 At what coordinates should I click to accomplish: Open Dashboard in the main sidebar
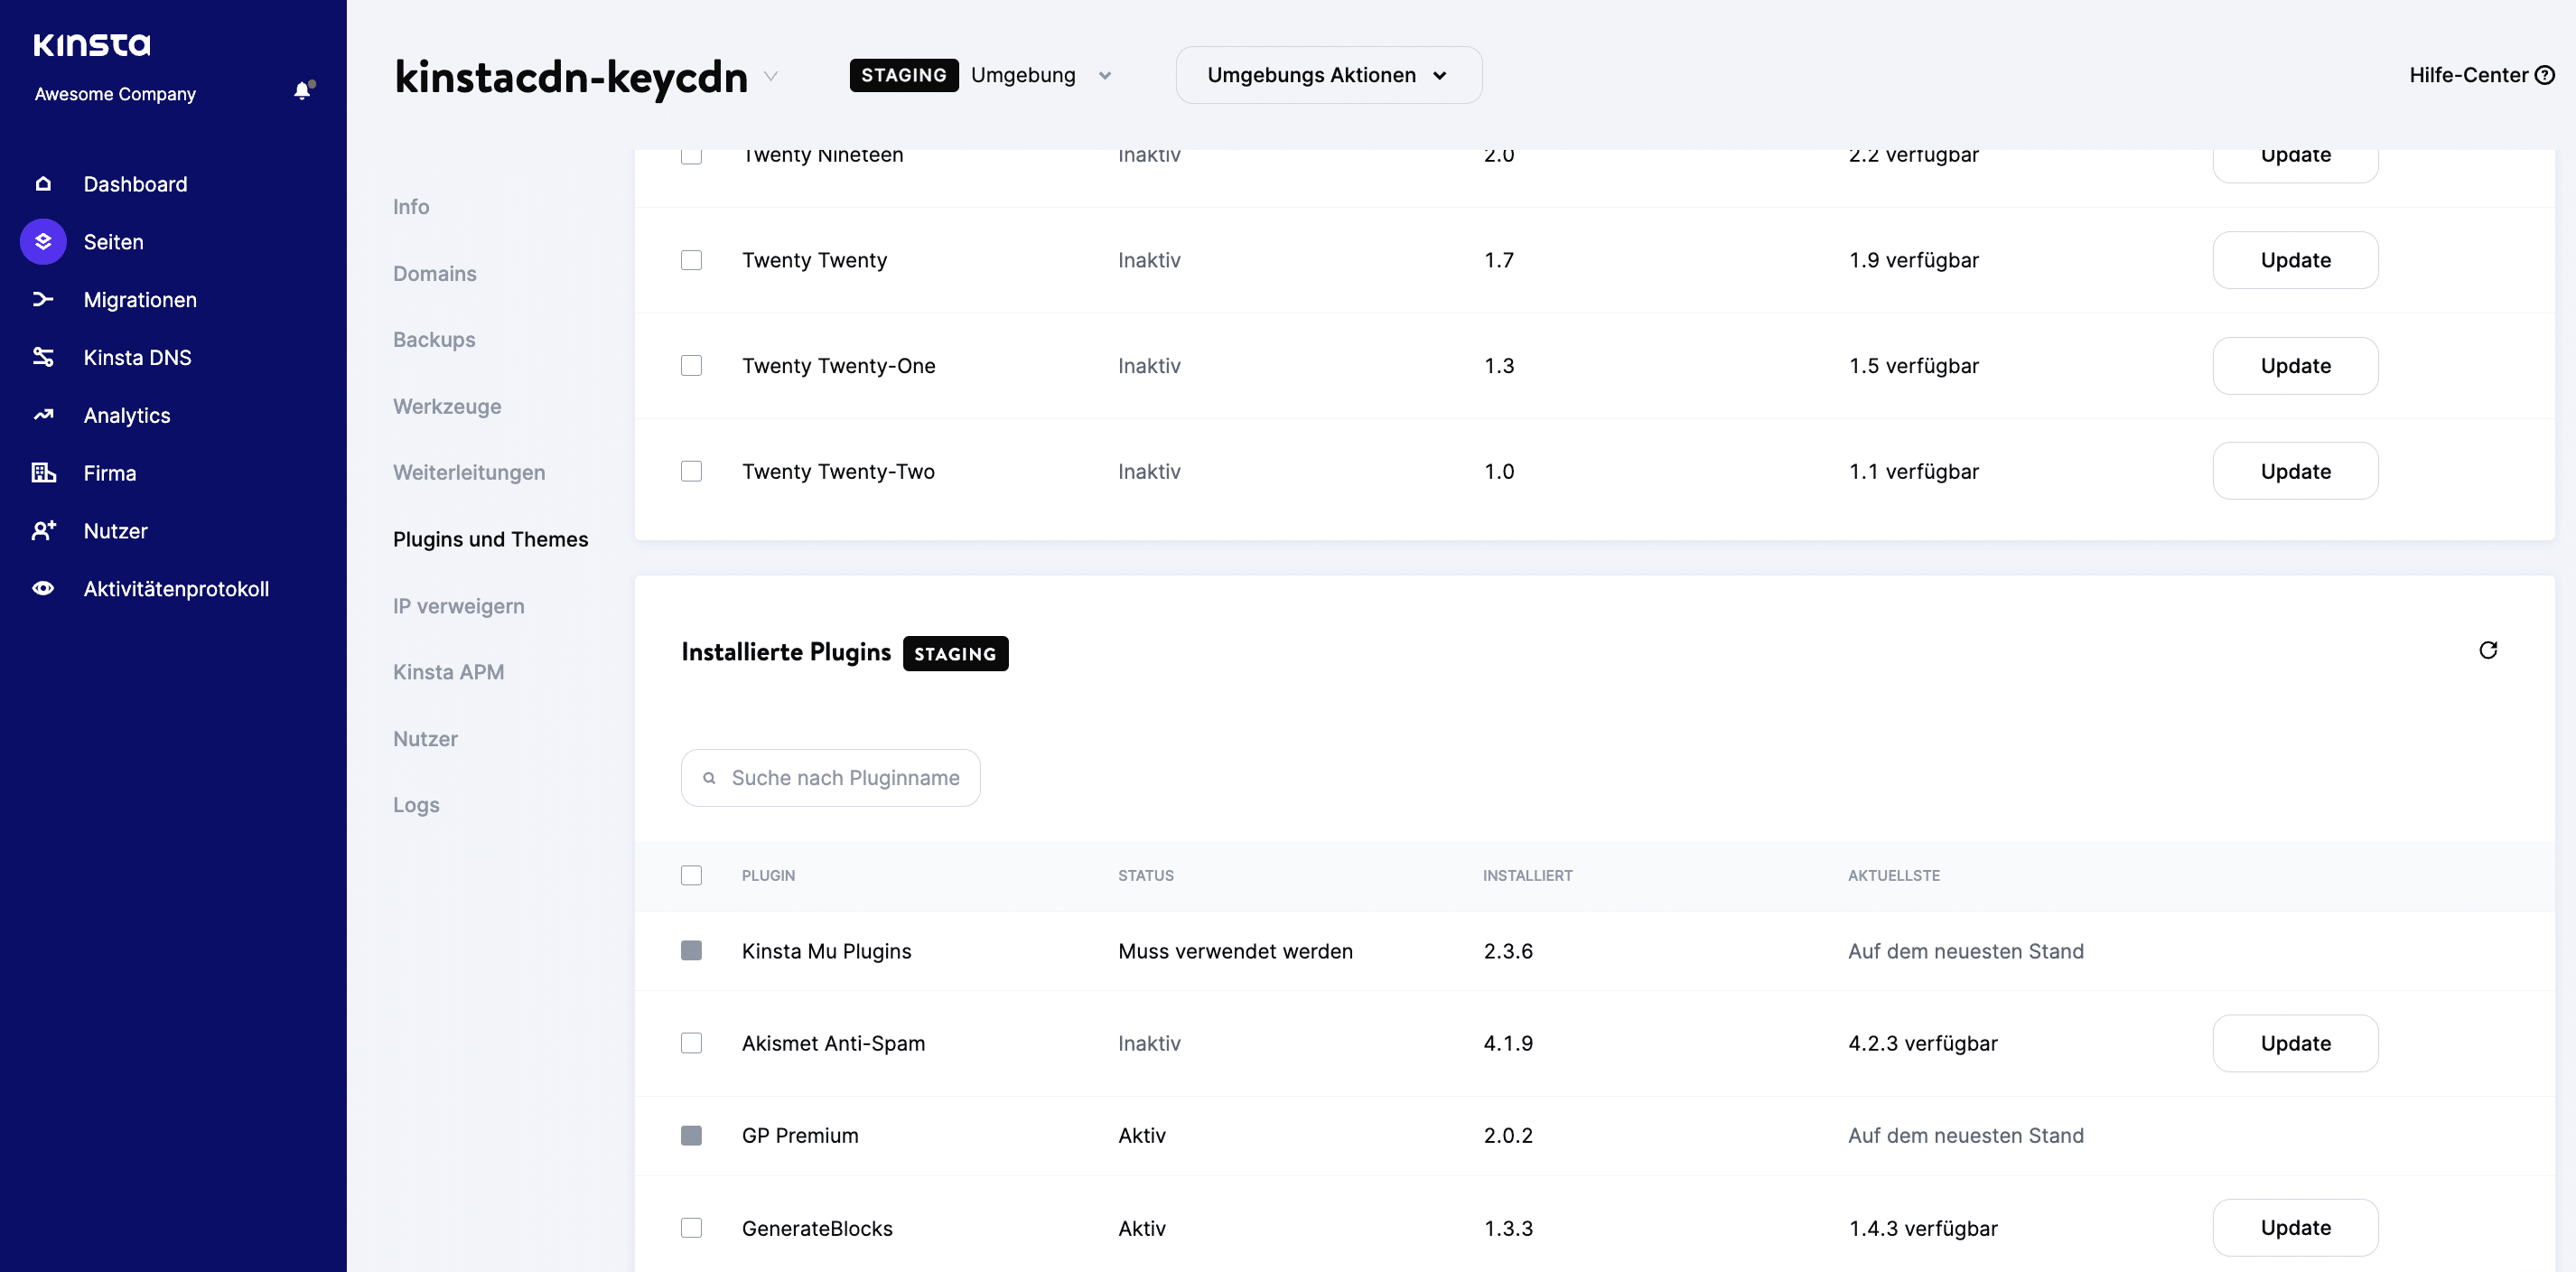(135, 184)
